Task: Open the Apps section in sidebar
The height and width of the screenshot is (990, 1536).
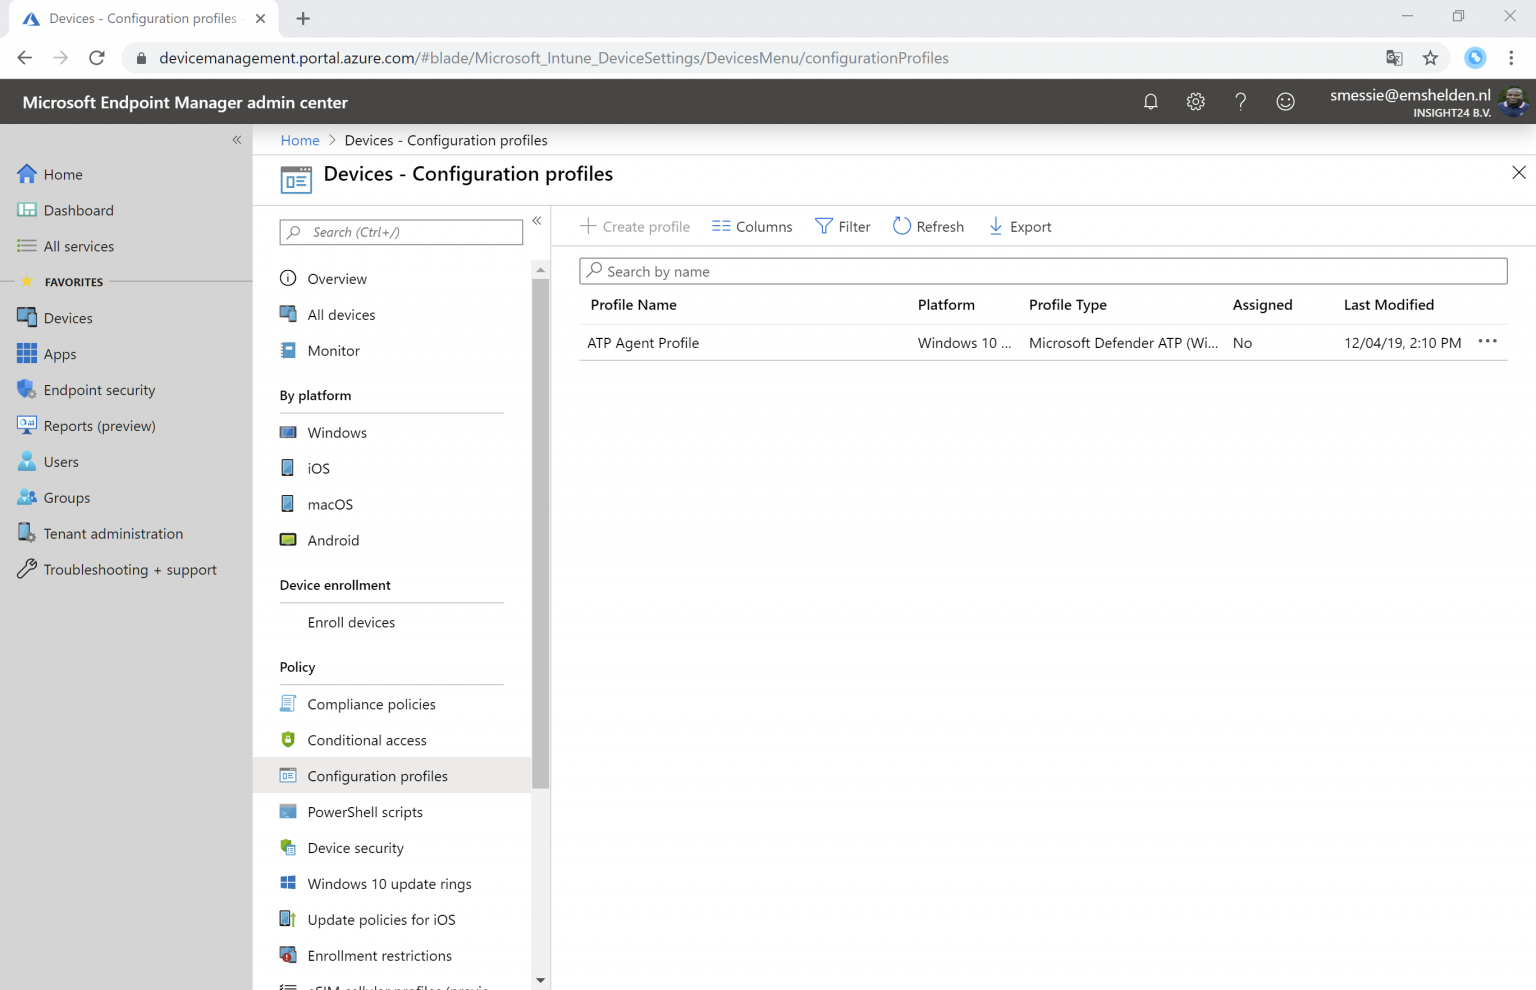Action: [59, 353]
